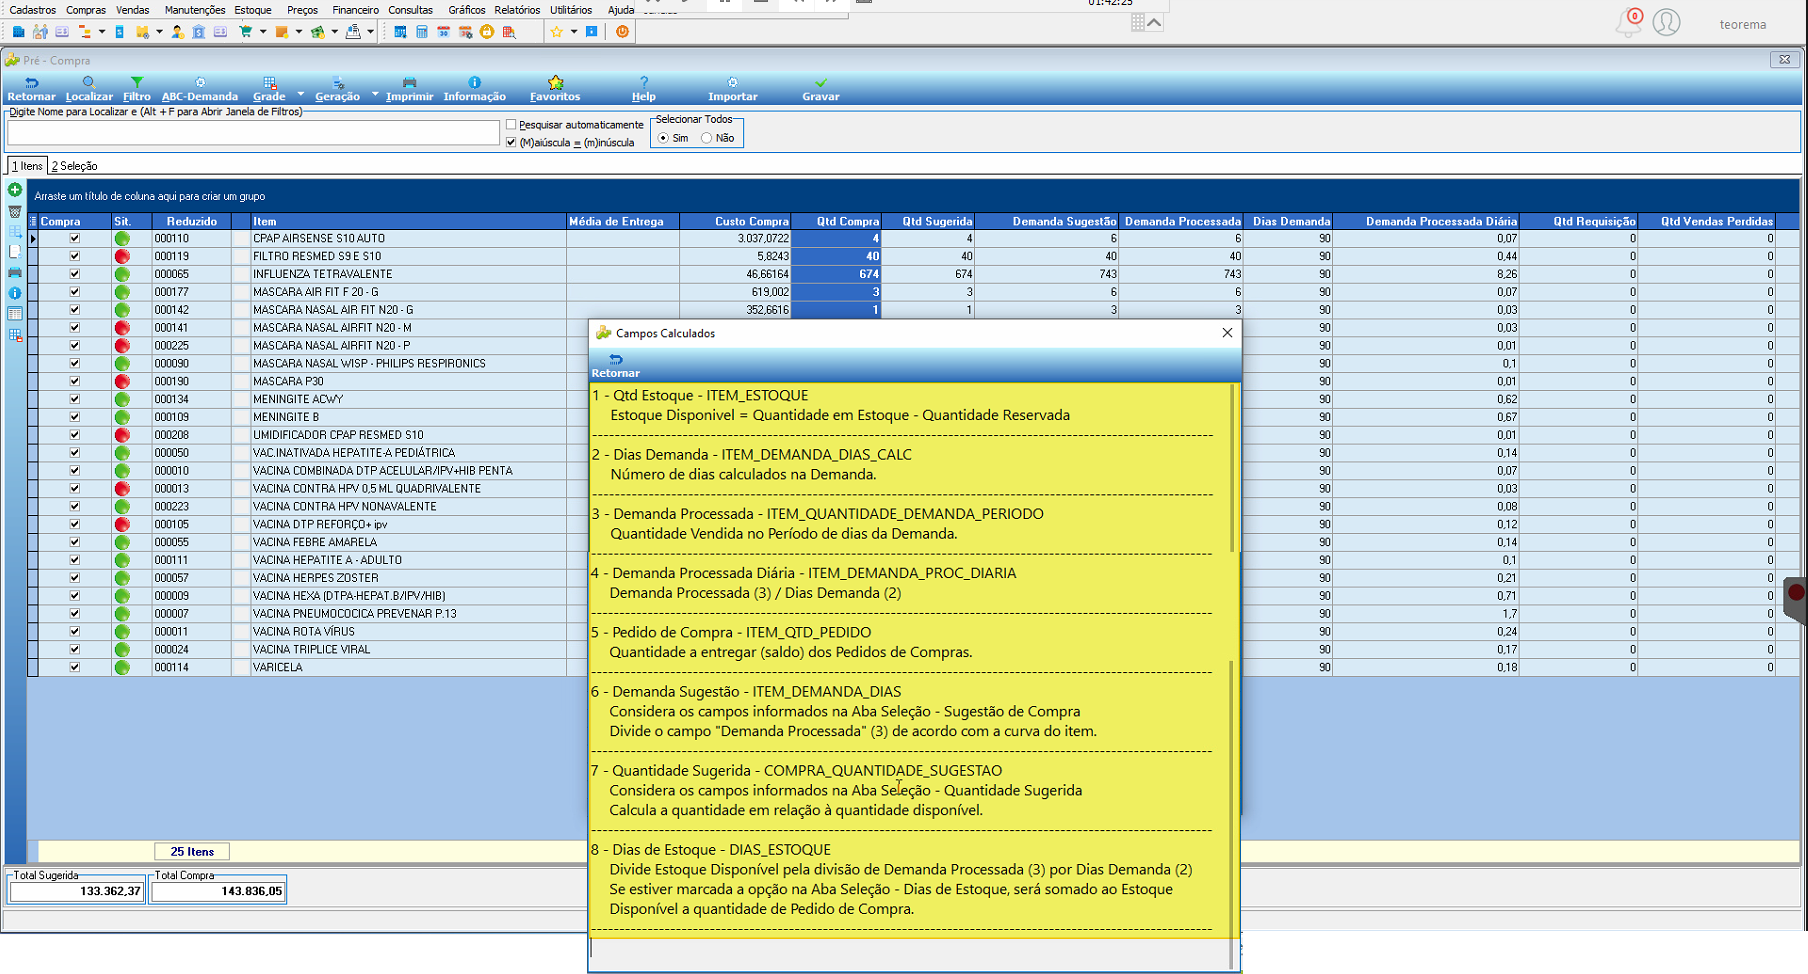Screen dimensions: 1808x974
Task: Switch to the 2 Seleção tab
Action: tap(74, 166)
